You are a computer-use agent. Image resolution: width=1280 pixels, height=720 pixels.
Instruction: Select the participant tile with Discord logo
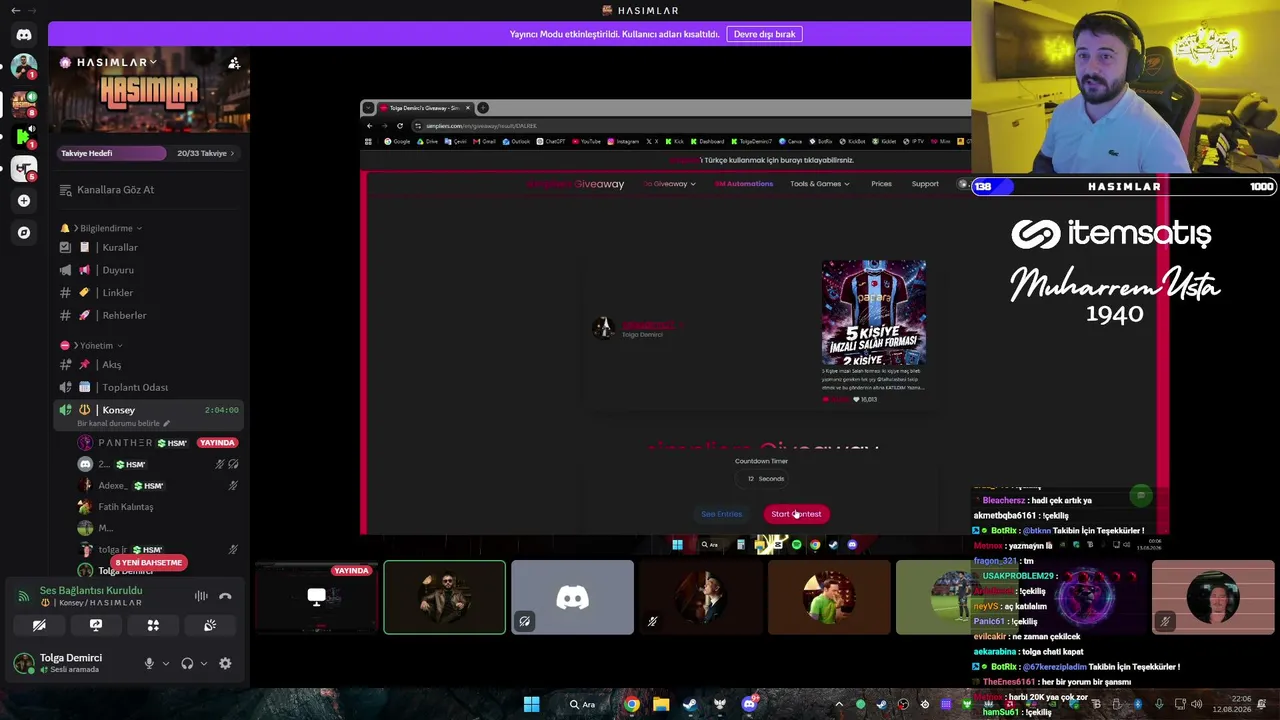click(572, 597)
